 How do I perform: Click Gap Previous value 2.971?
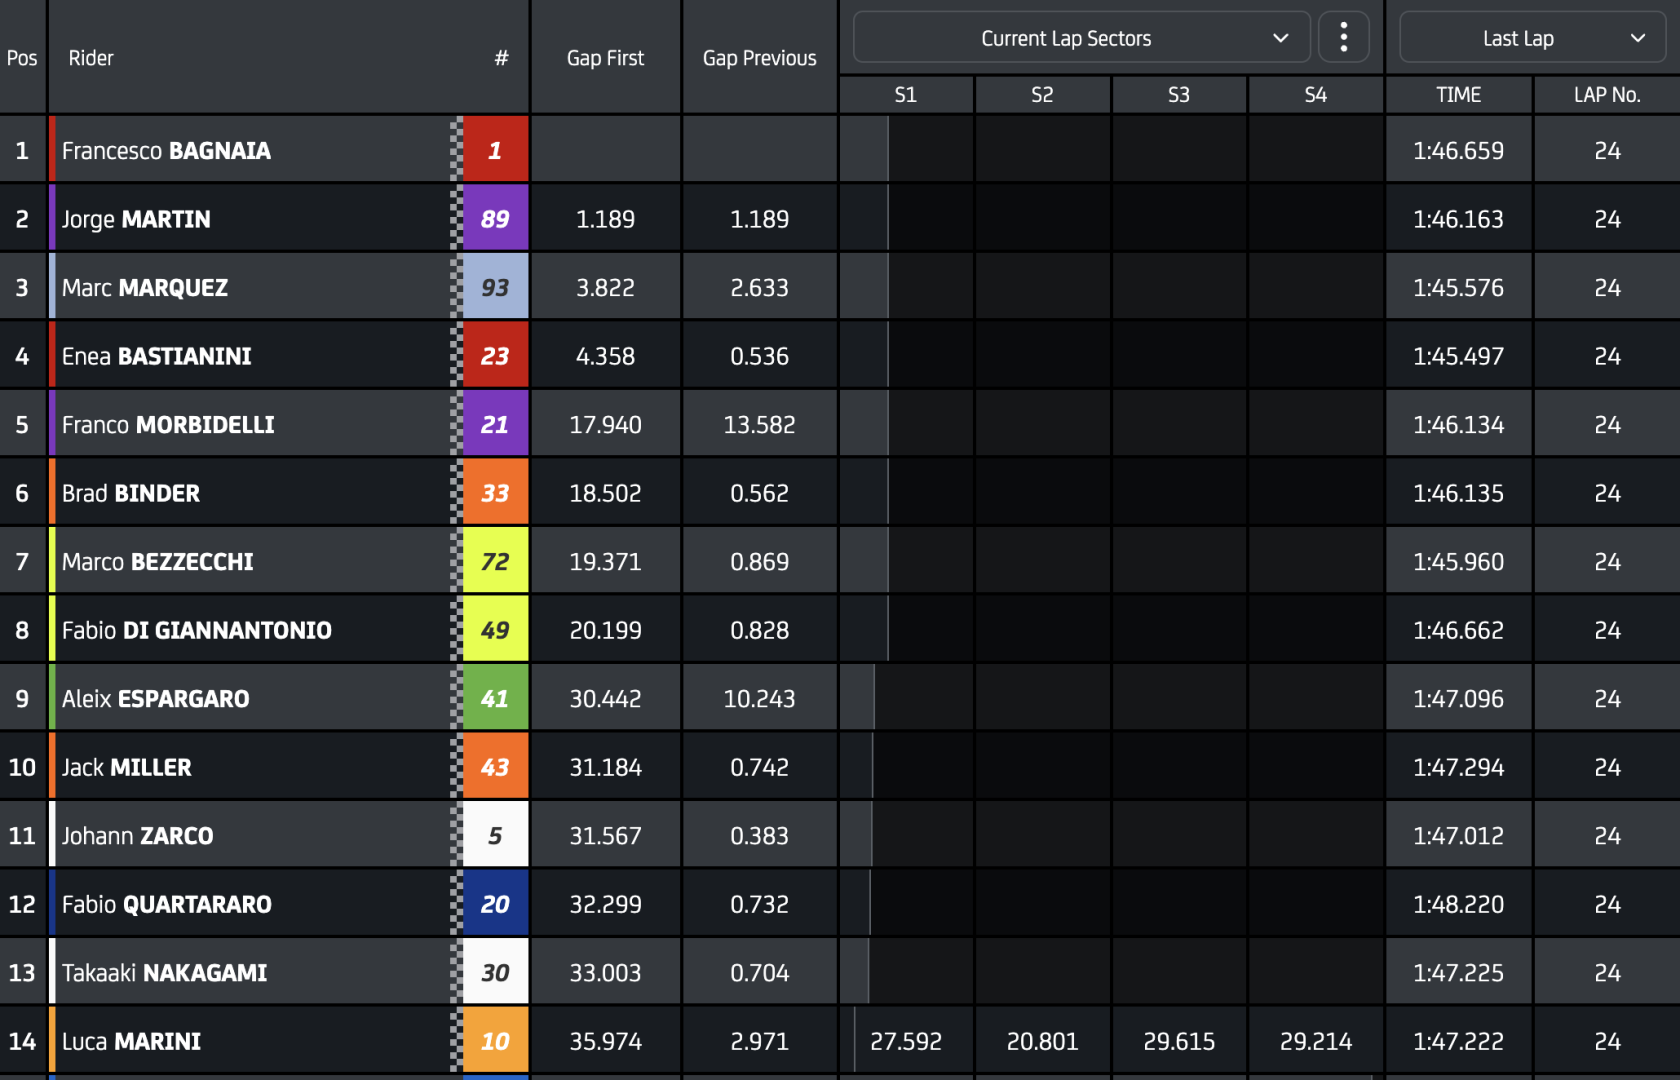click(x=760, y=1041)
